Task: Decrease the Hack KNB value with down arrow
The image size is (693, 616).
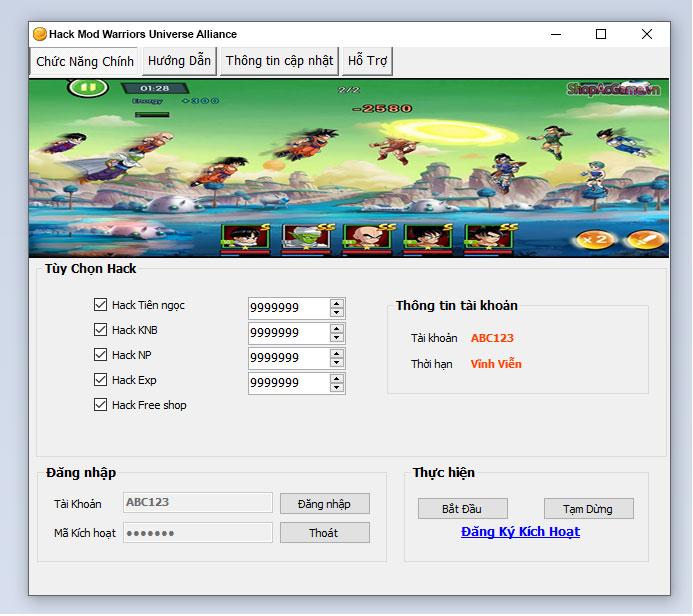Action: pyautogui.click(x=337, y=338)
